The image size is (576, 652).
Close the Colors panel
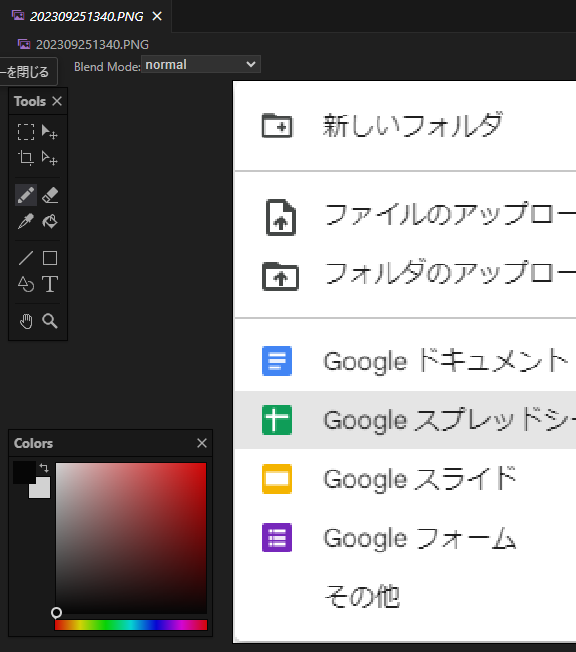202,443
